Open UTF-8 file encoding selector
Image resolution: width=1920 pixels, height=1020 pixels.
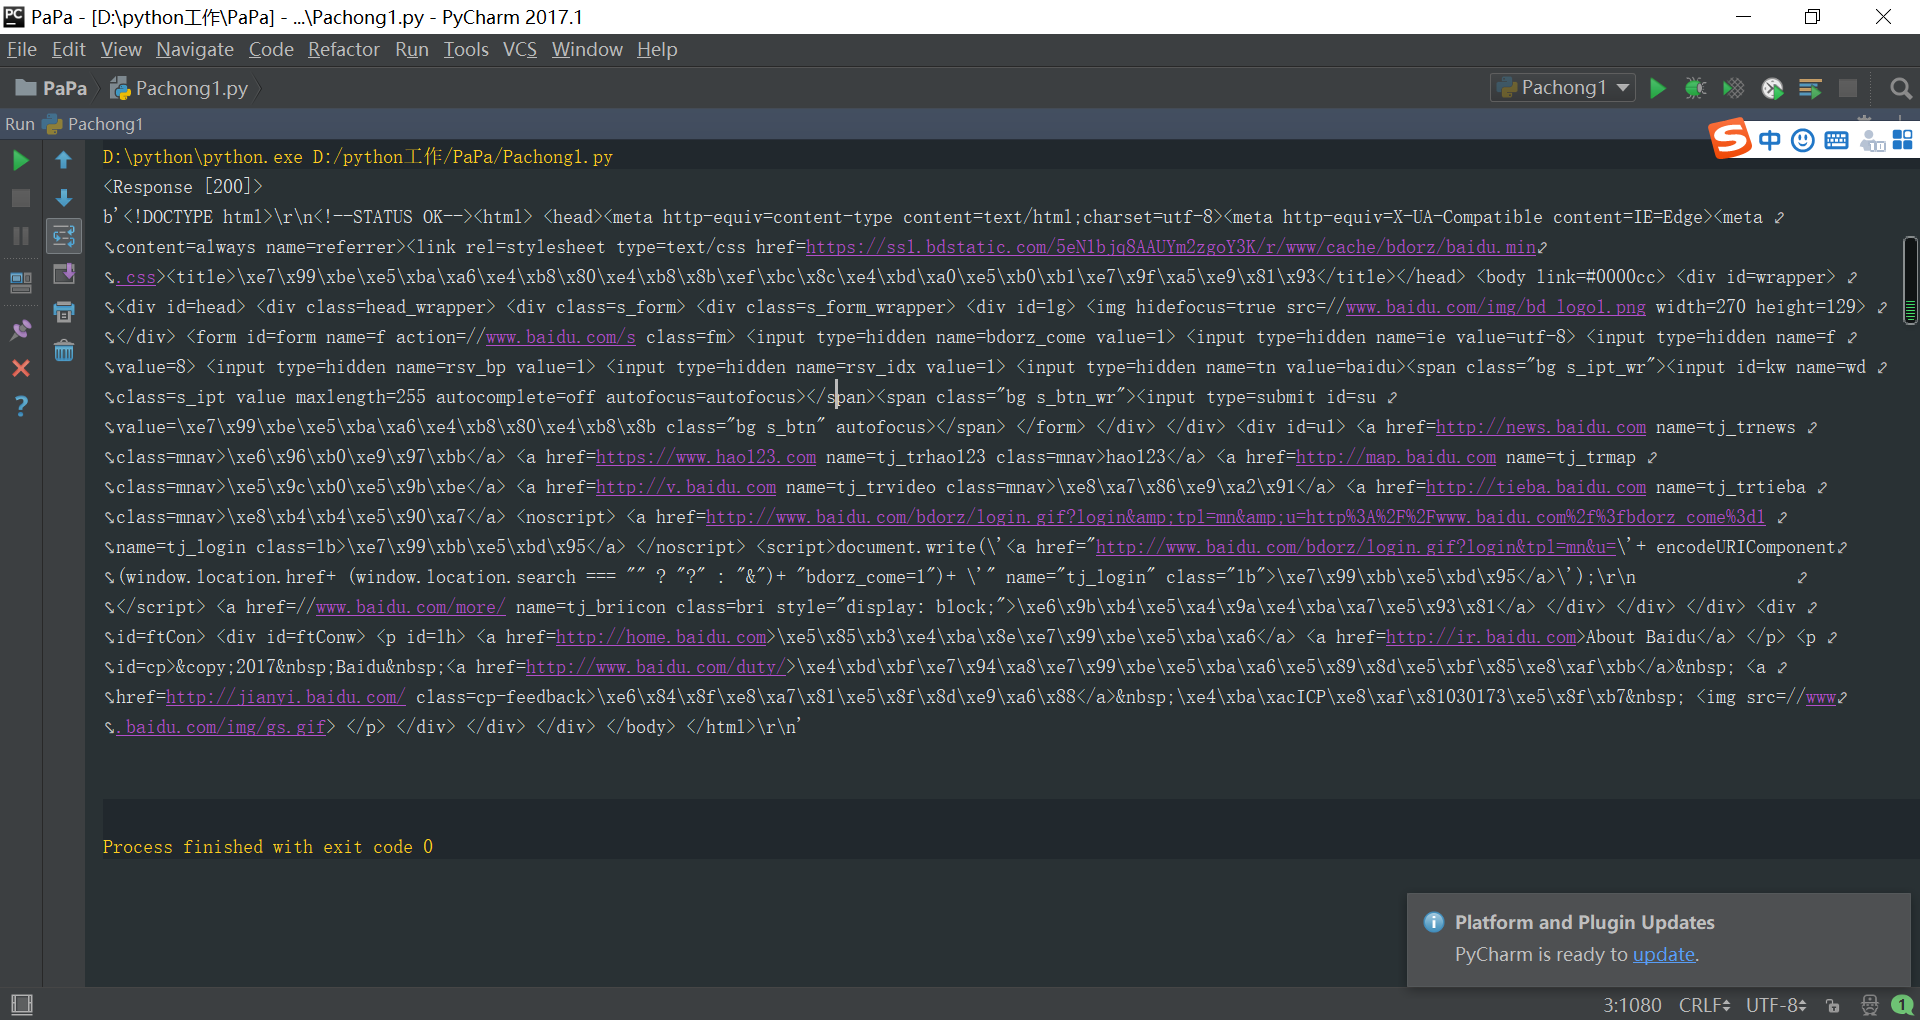(1776, 1005)
